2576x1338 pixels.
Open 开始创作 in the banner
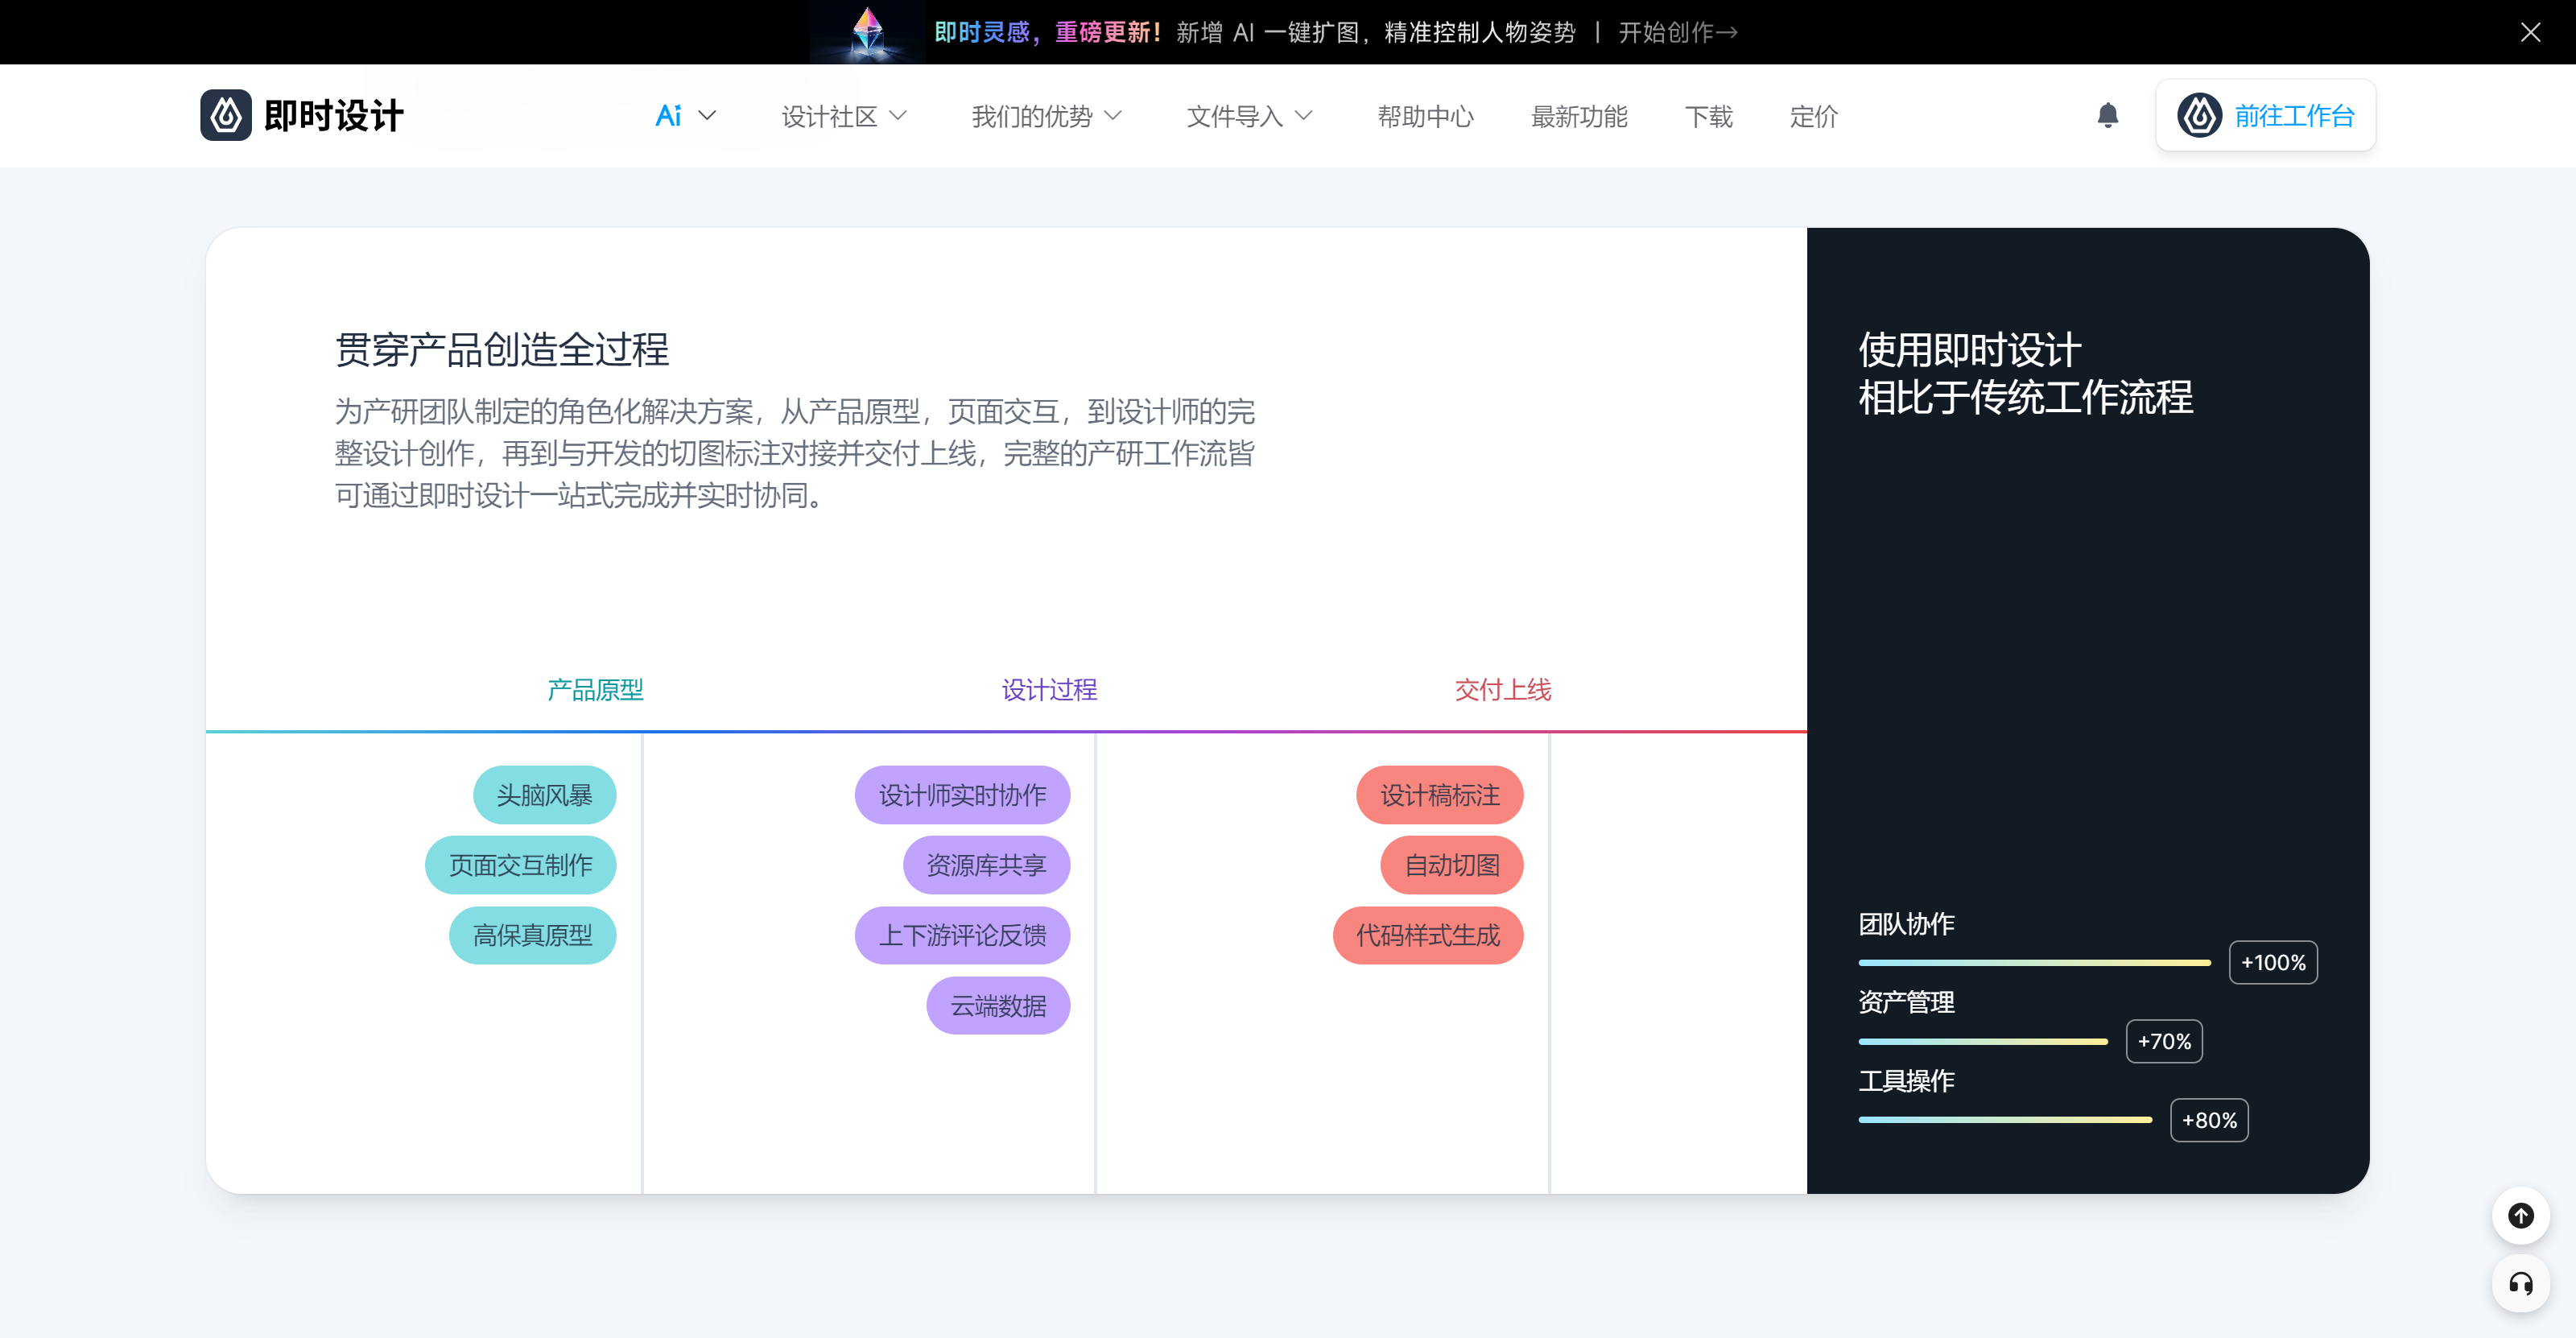(x=1677, y=32)
